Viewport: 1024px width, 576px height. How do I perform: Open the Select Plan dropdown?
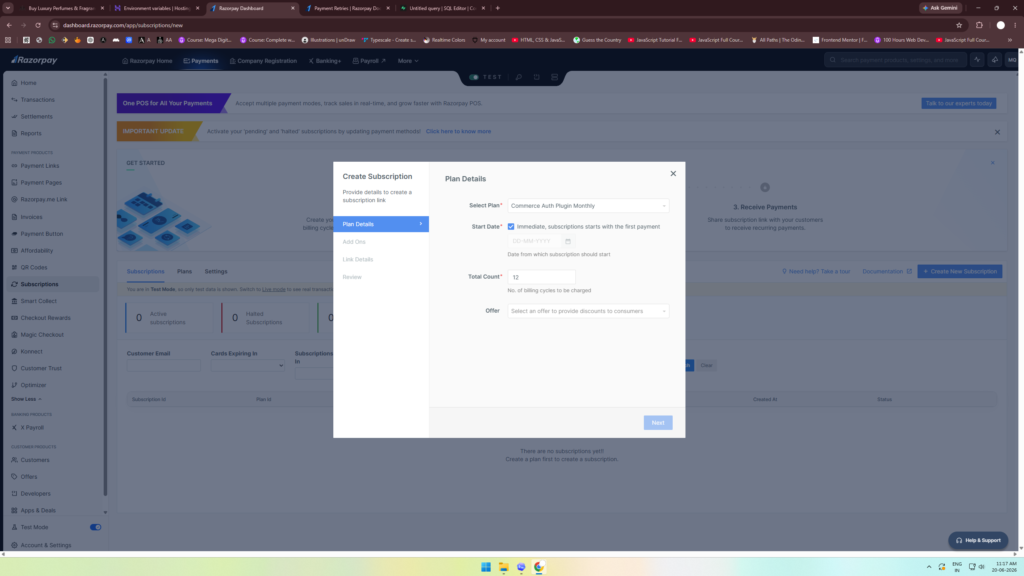click(588, 206)
